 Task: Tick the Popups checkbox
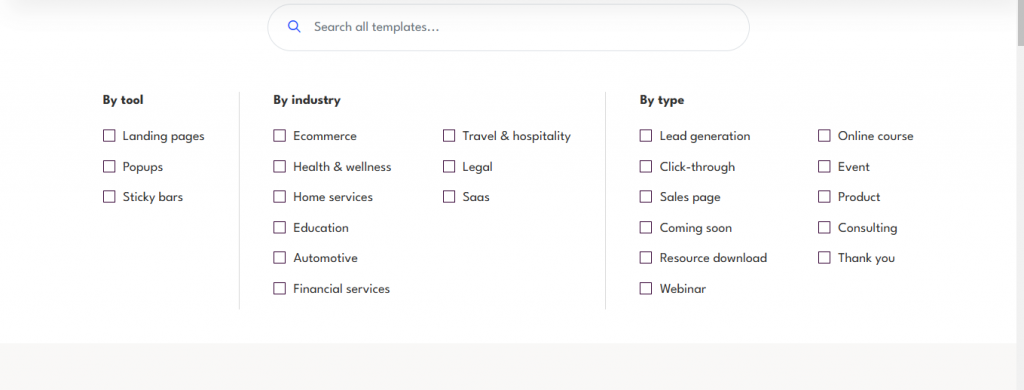tap(109, 167)
